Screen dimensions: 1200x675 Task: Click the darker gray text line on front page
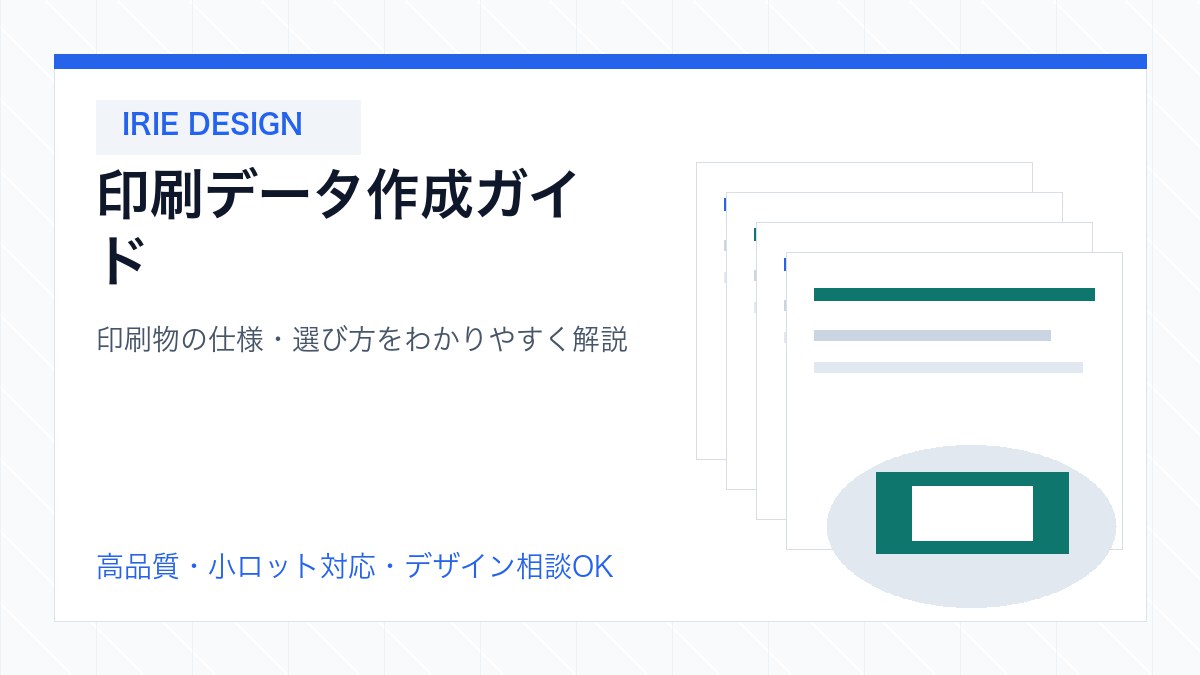932,336
